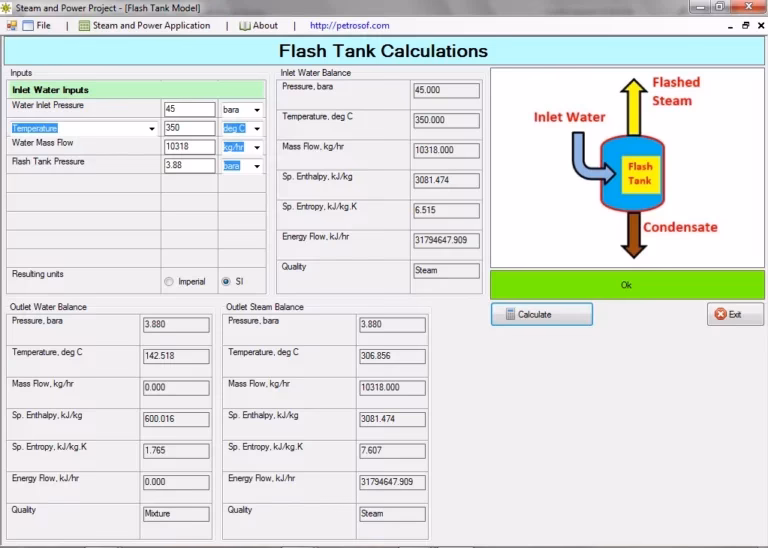Open the kg/hr mass flow unit dropdown
This screenshot has width=768, height=548.
click(x=257, y=147)
